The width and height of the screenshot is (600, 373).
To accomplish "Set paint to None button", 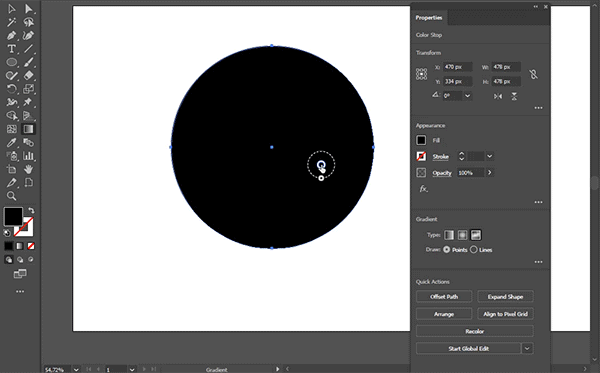I will [31, 246].
